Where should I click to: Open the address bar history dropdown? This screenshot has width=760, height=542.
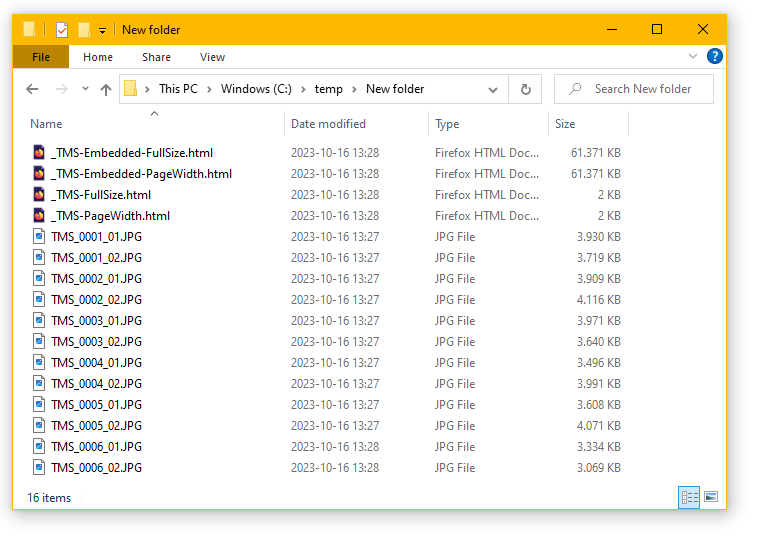tap(493, 90)
